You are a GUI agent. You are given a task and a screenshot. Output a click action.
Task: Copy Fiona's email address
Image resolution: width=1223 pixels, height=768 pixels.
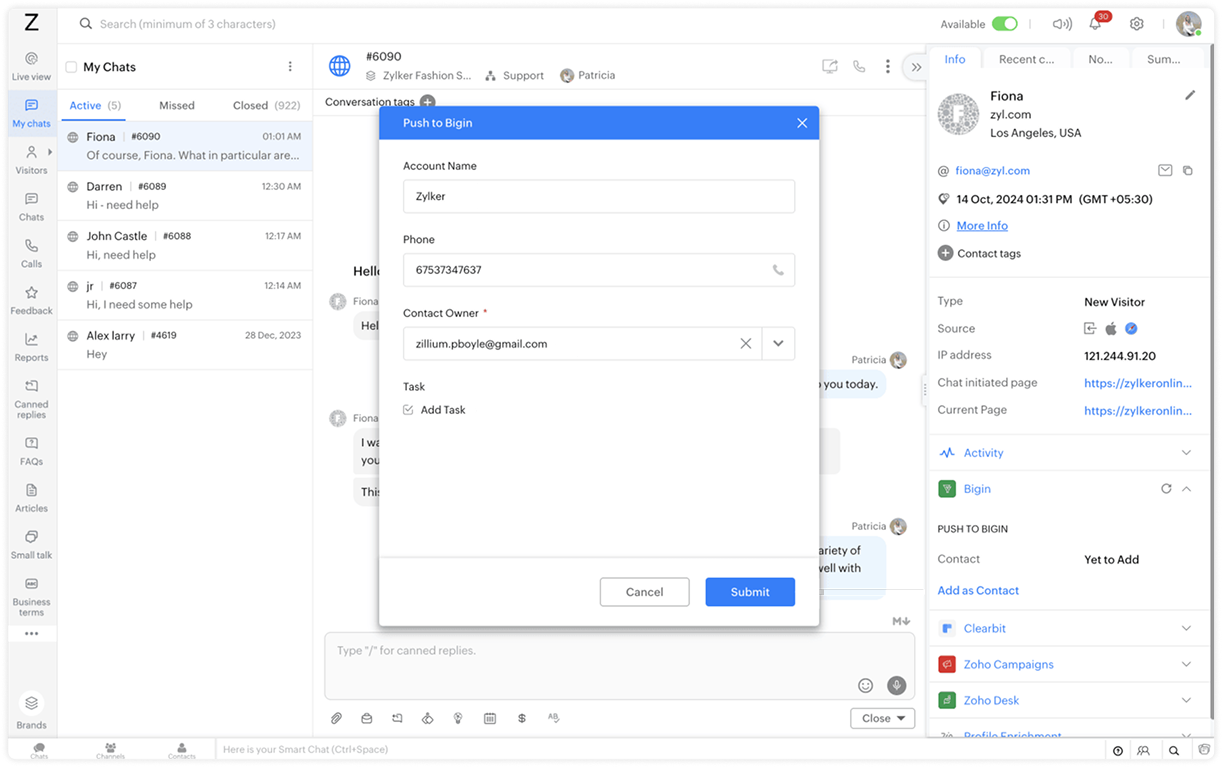pyautogui.click(x=1188, y=171)
